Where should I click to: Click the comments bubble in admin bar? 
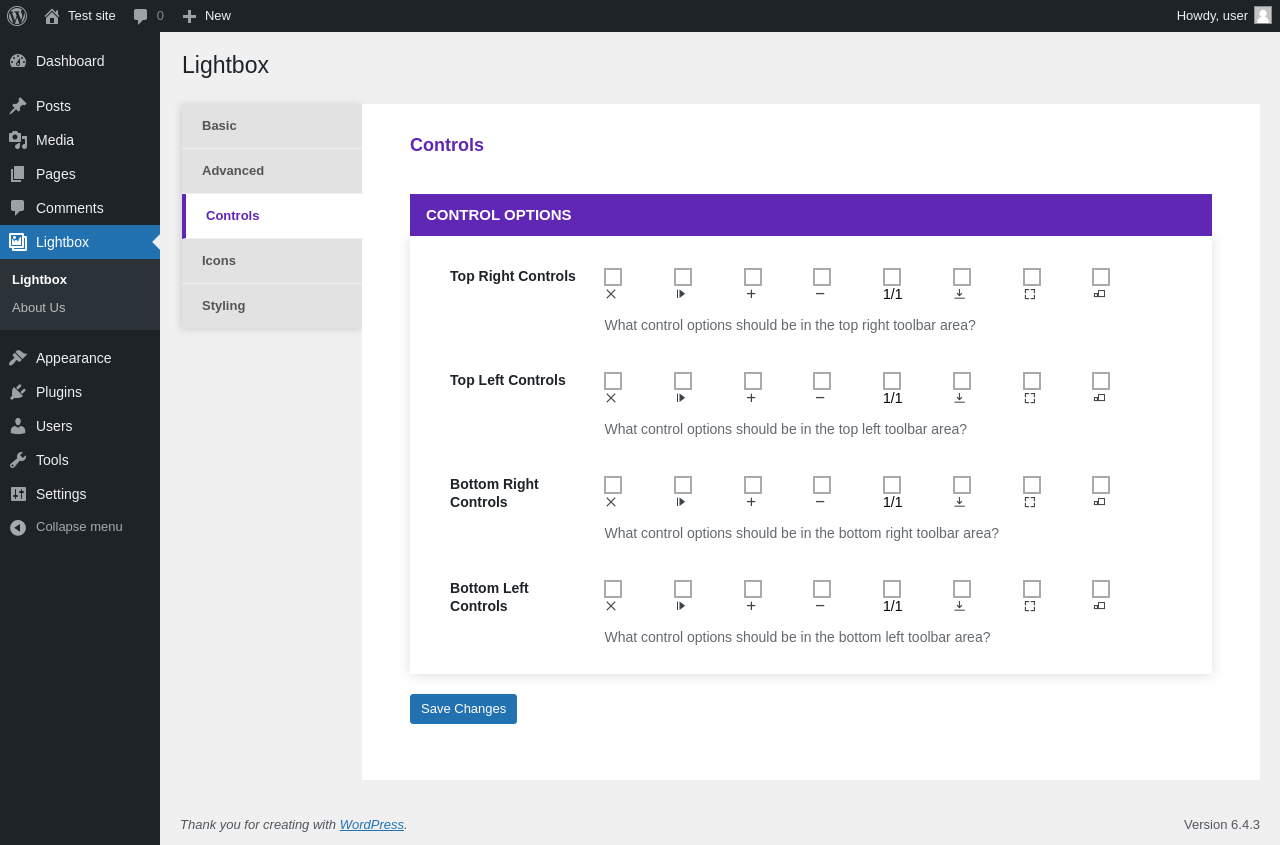pyautogui.click(x=141, y=16)
